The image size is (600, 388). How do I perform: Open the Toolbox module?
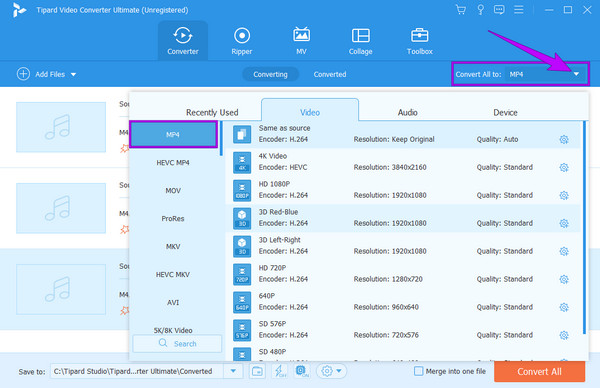point(420,41)
